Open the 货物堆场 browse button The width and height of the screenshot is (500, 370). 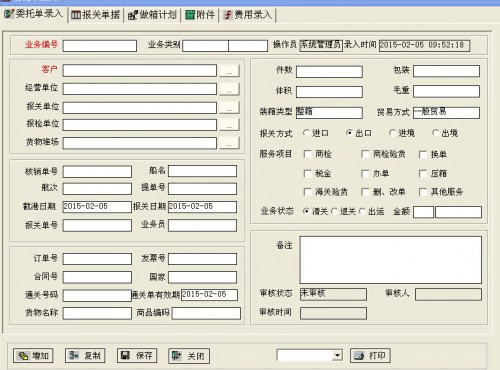229,143
